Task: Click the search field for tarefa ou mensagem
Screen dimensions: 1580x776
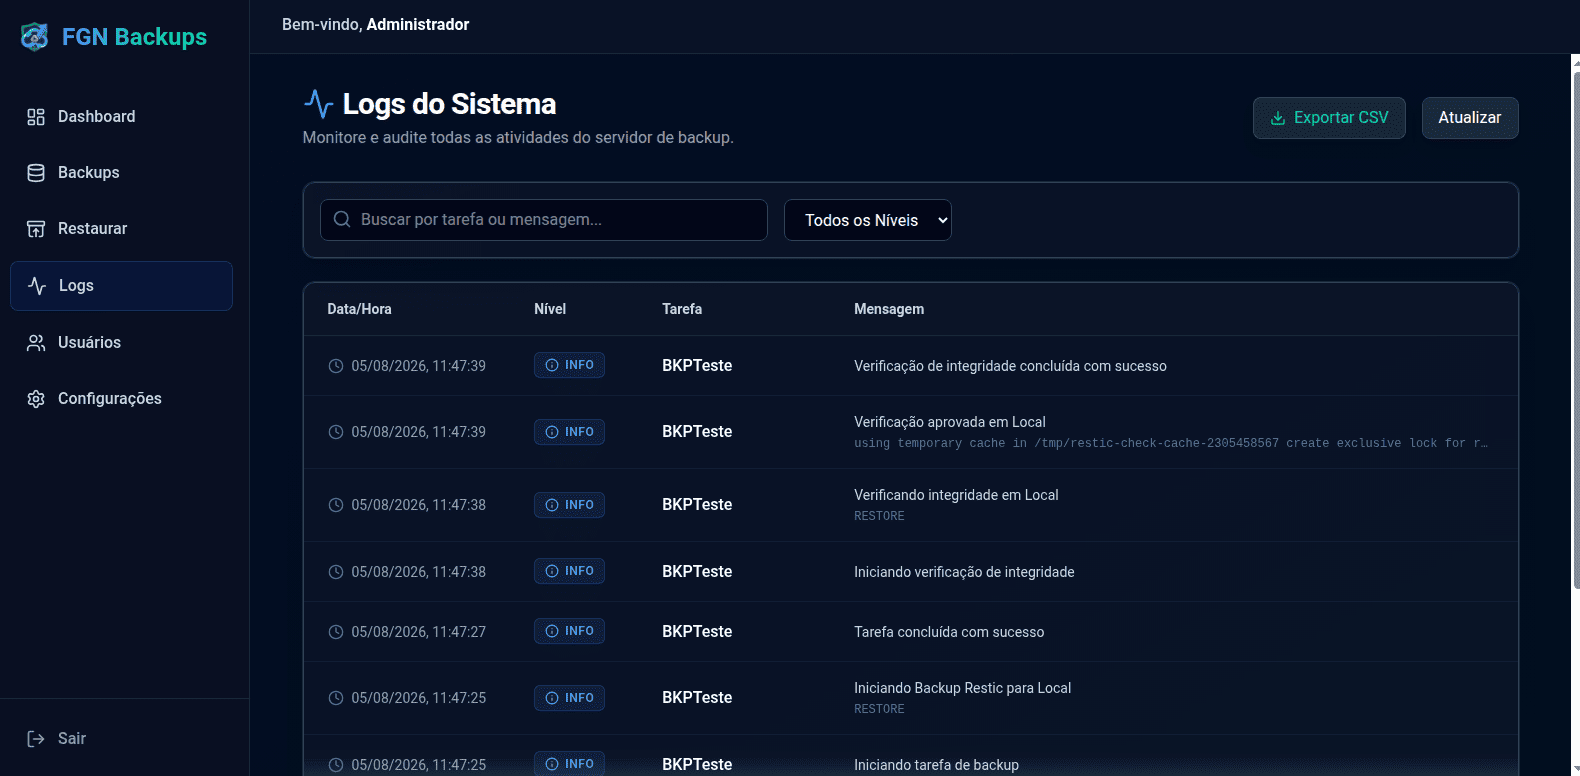Action: [544, 220]
